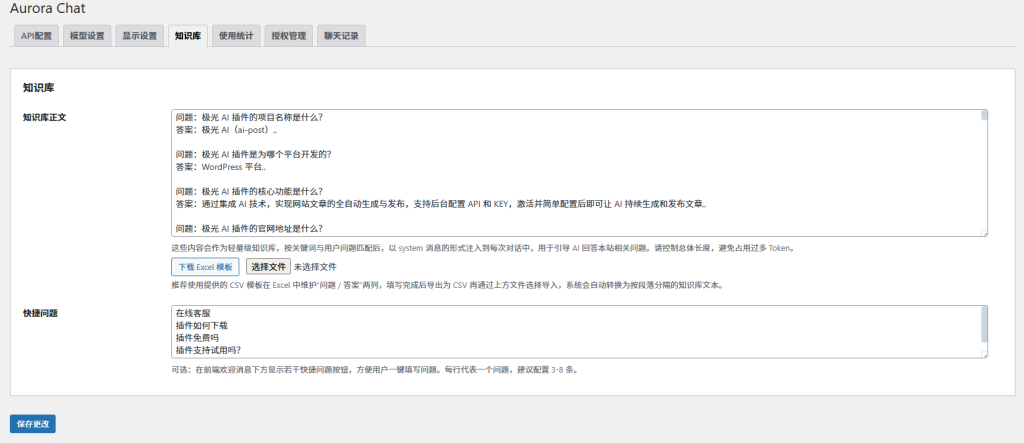Click the hint starting '推荐使用提供的 CSV 模板'
The image size is (1024, 443).
(447, 286)
